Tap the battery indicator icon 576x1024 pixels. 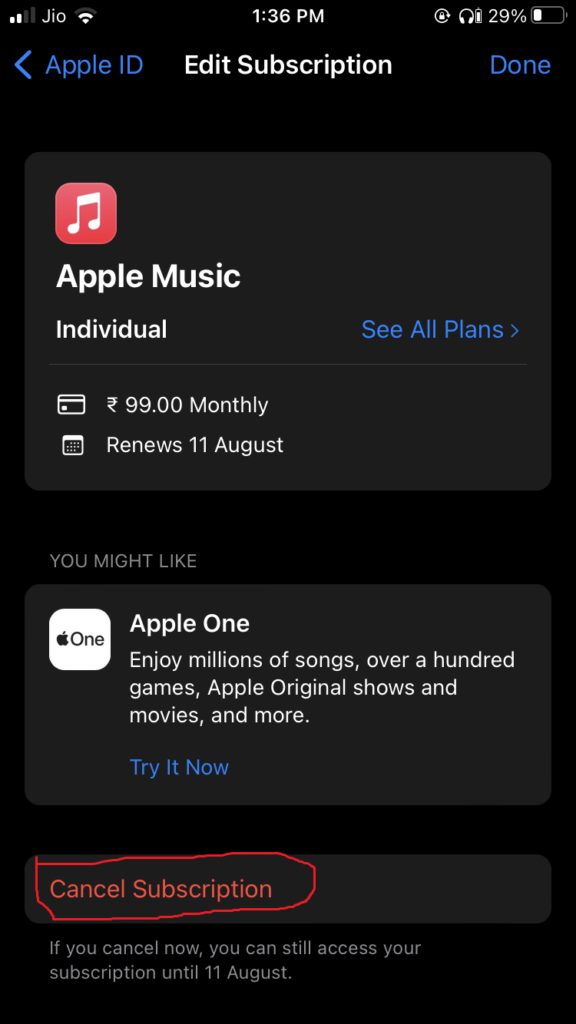(x=547, y=16)
